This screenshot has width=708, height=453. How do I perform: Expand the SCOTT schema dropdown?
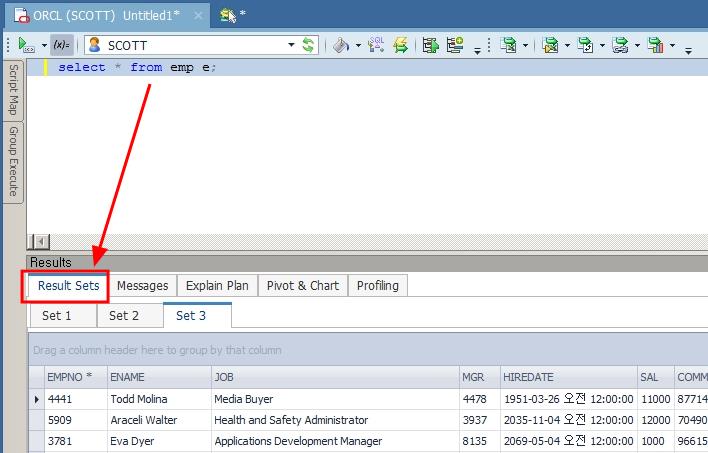pos(292,45)
